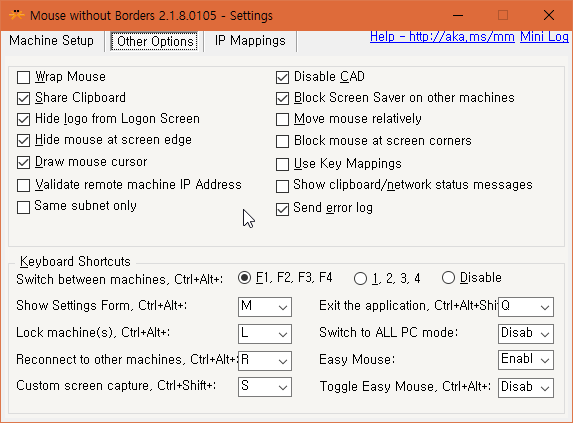Screen dimensions: 573x423
Task: Minimize the Settings window
Action: [458, 15]
